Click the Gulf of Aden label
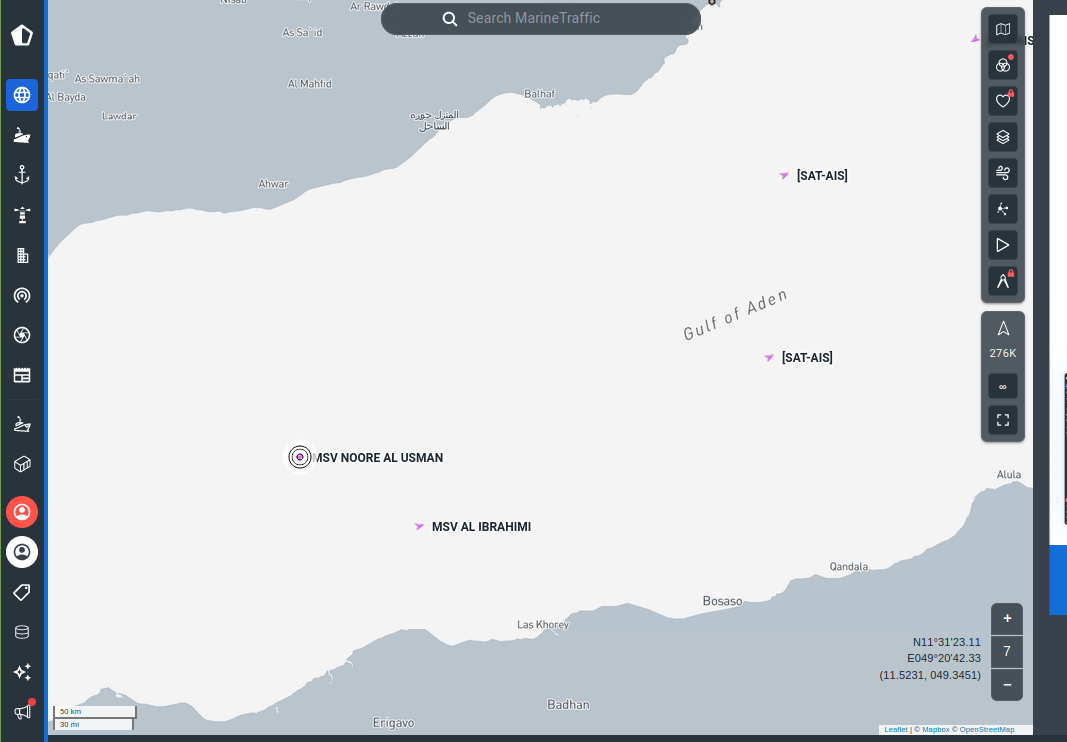 tap(736, 314)
